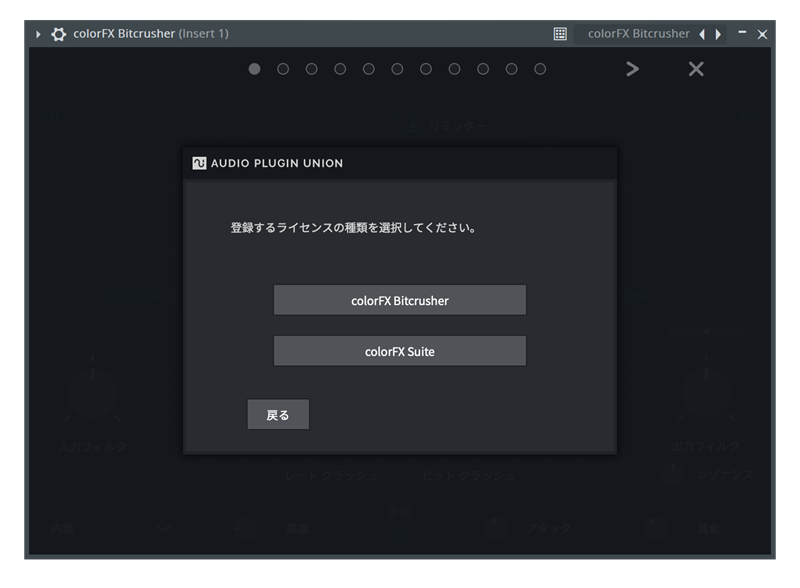Viewport: 800px width, 588px height.
Task: Click the AUDIO PLUGIN UNION dialog title
Action: click(277, 163)
